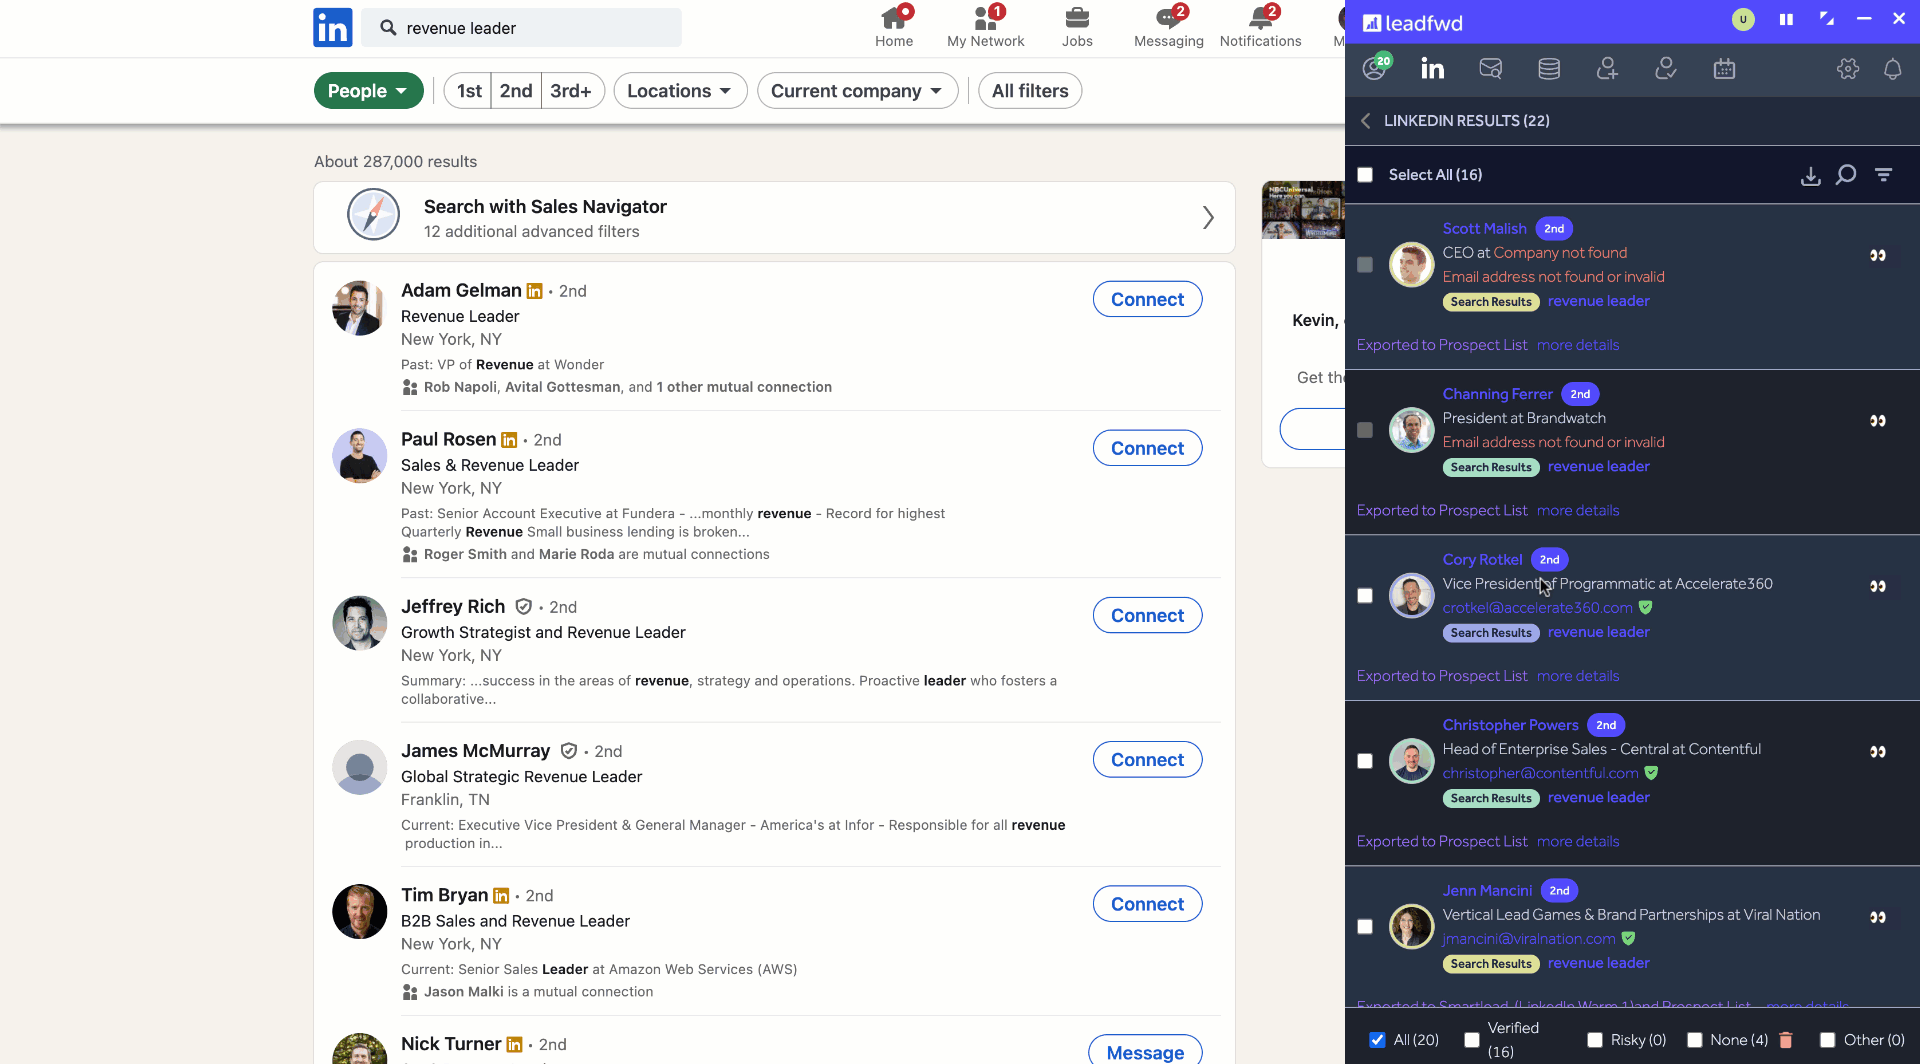1920x1064 pixels.
Task: Check the Select All (16) box
Action: point(1365,175)
